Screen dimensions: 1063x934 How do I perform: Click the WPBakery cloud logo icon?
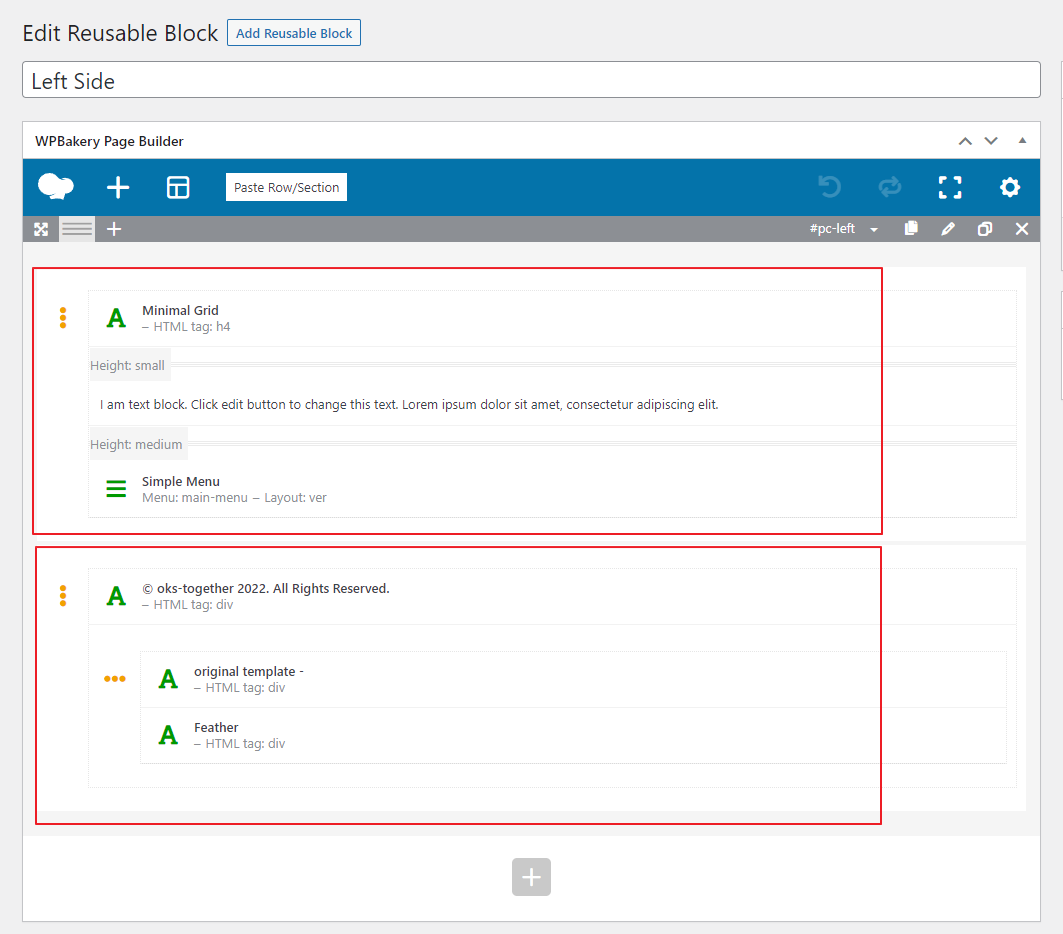point(56,186)
